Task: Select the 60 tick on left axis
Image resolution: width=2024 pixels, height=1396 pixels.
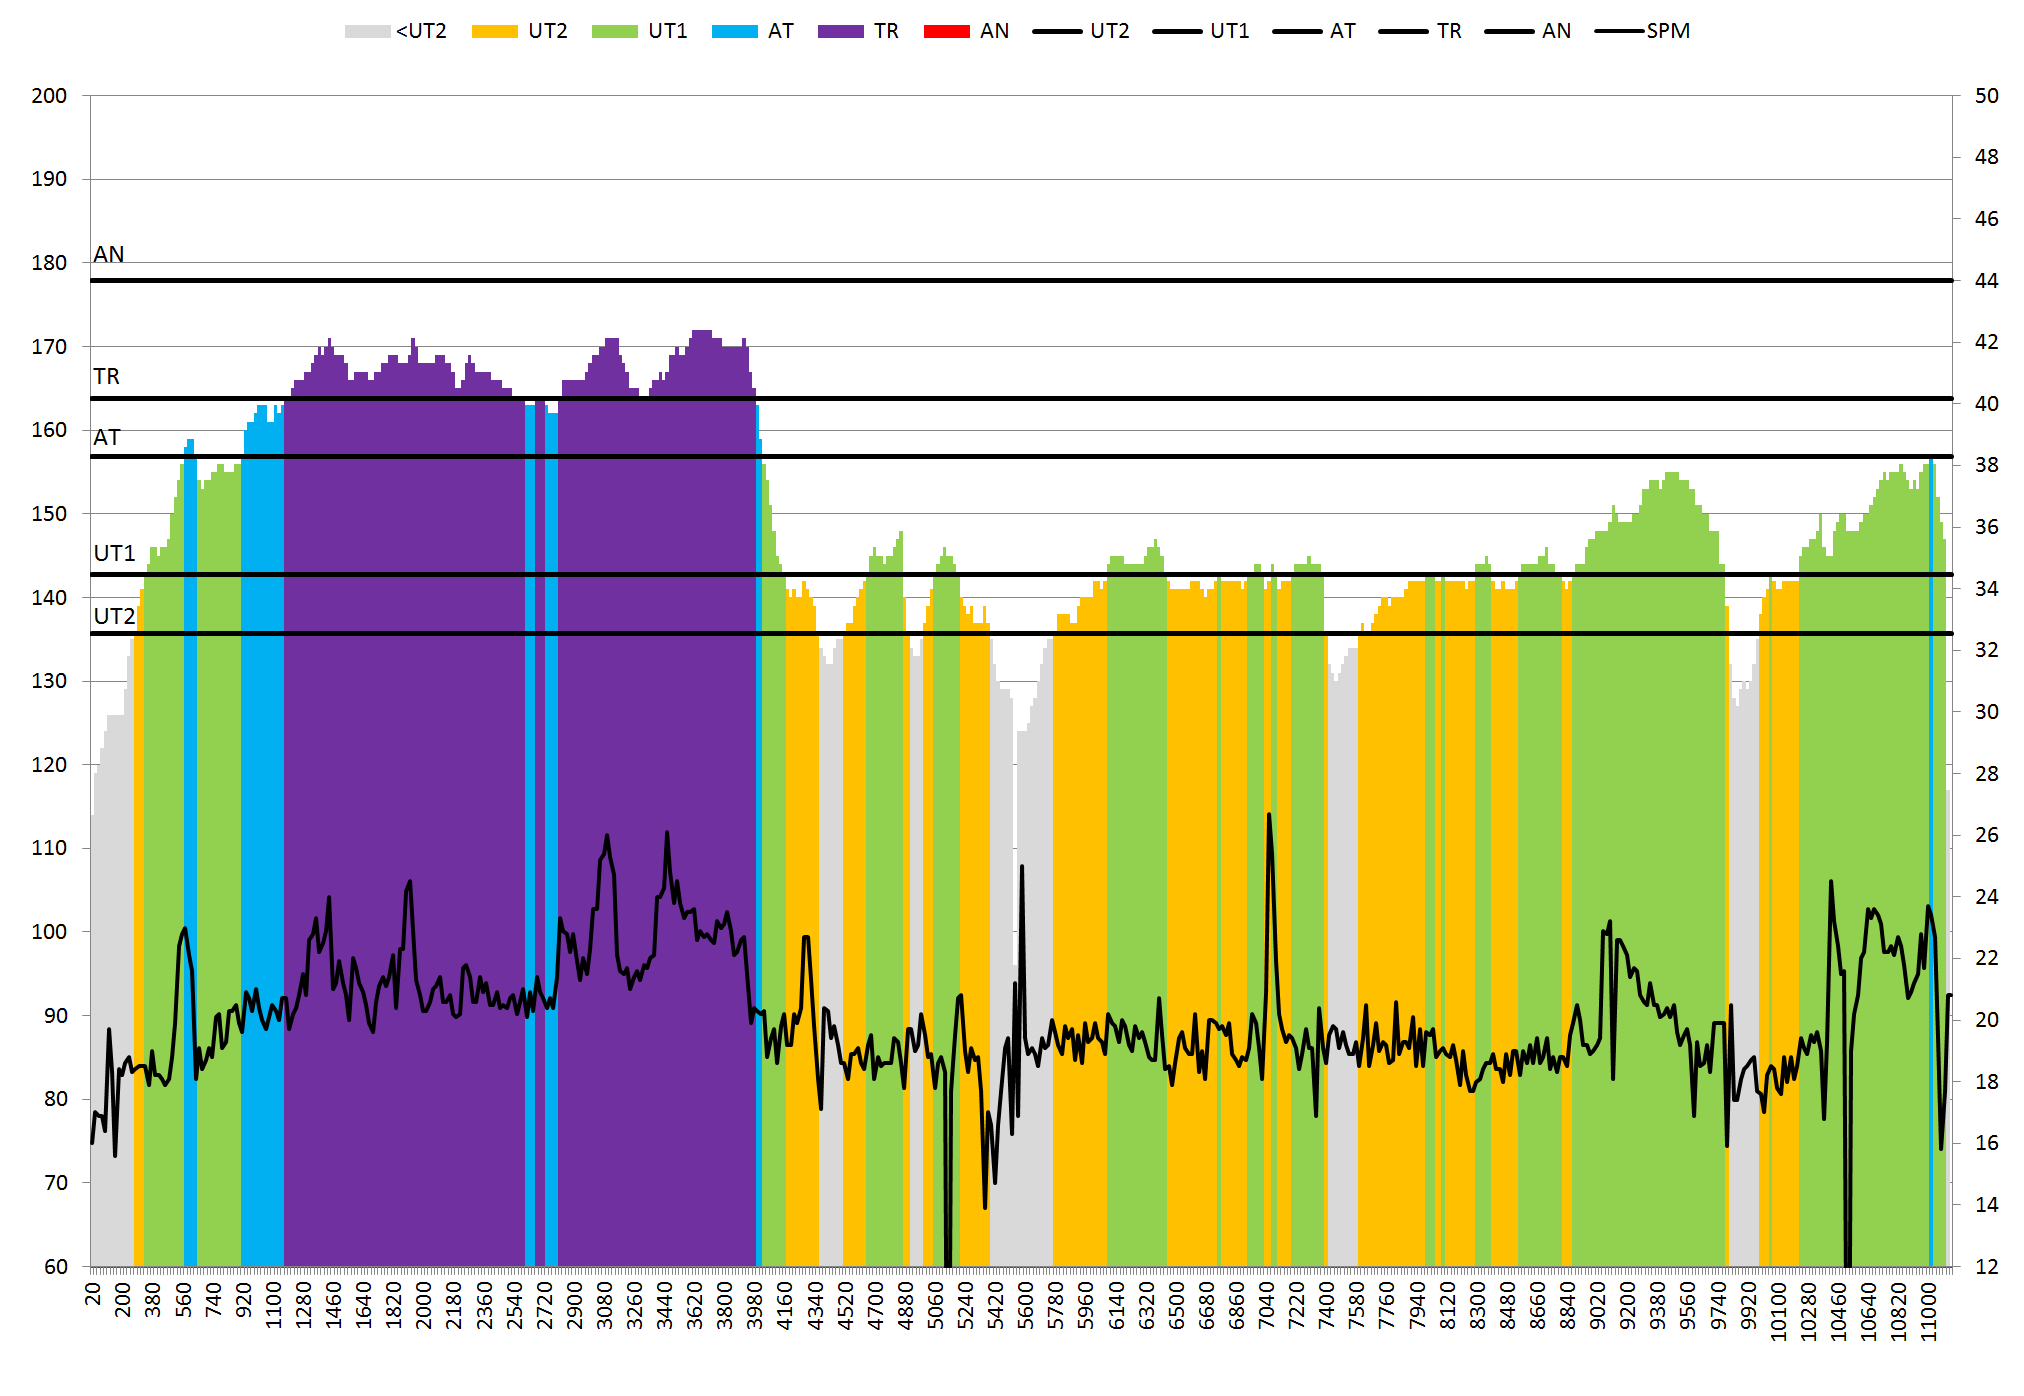Action: [56, 1267]
